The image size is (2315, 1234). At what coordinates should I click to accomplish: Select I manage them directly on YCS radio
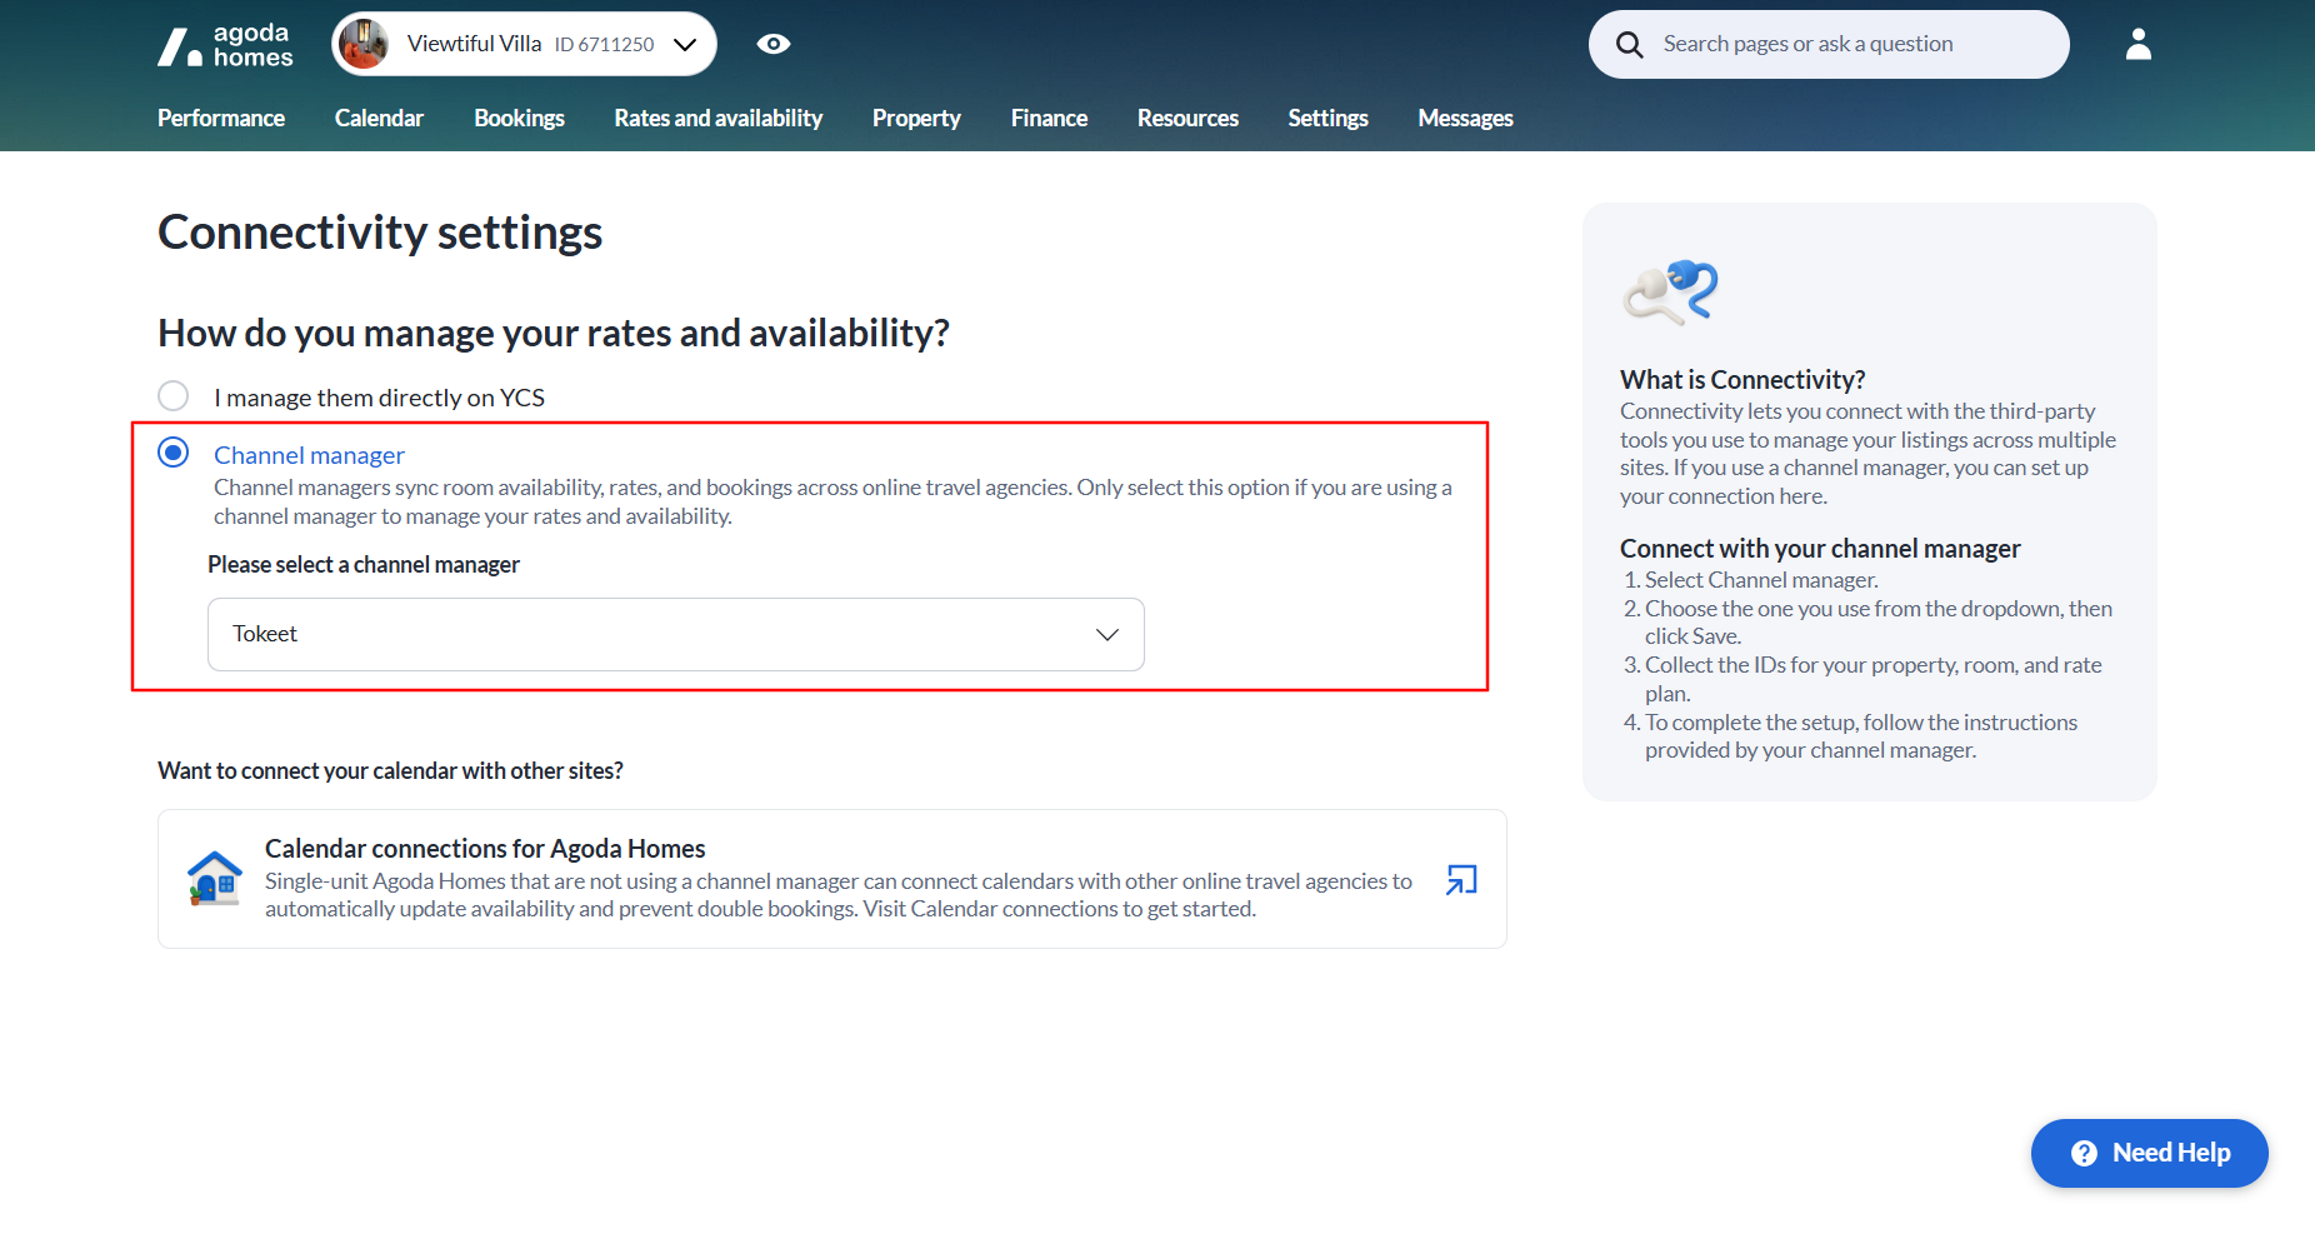(x=173, y=396)
